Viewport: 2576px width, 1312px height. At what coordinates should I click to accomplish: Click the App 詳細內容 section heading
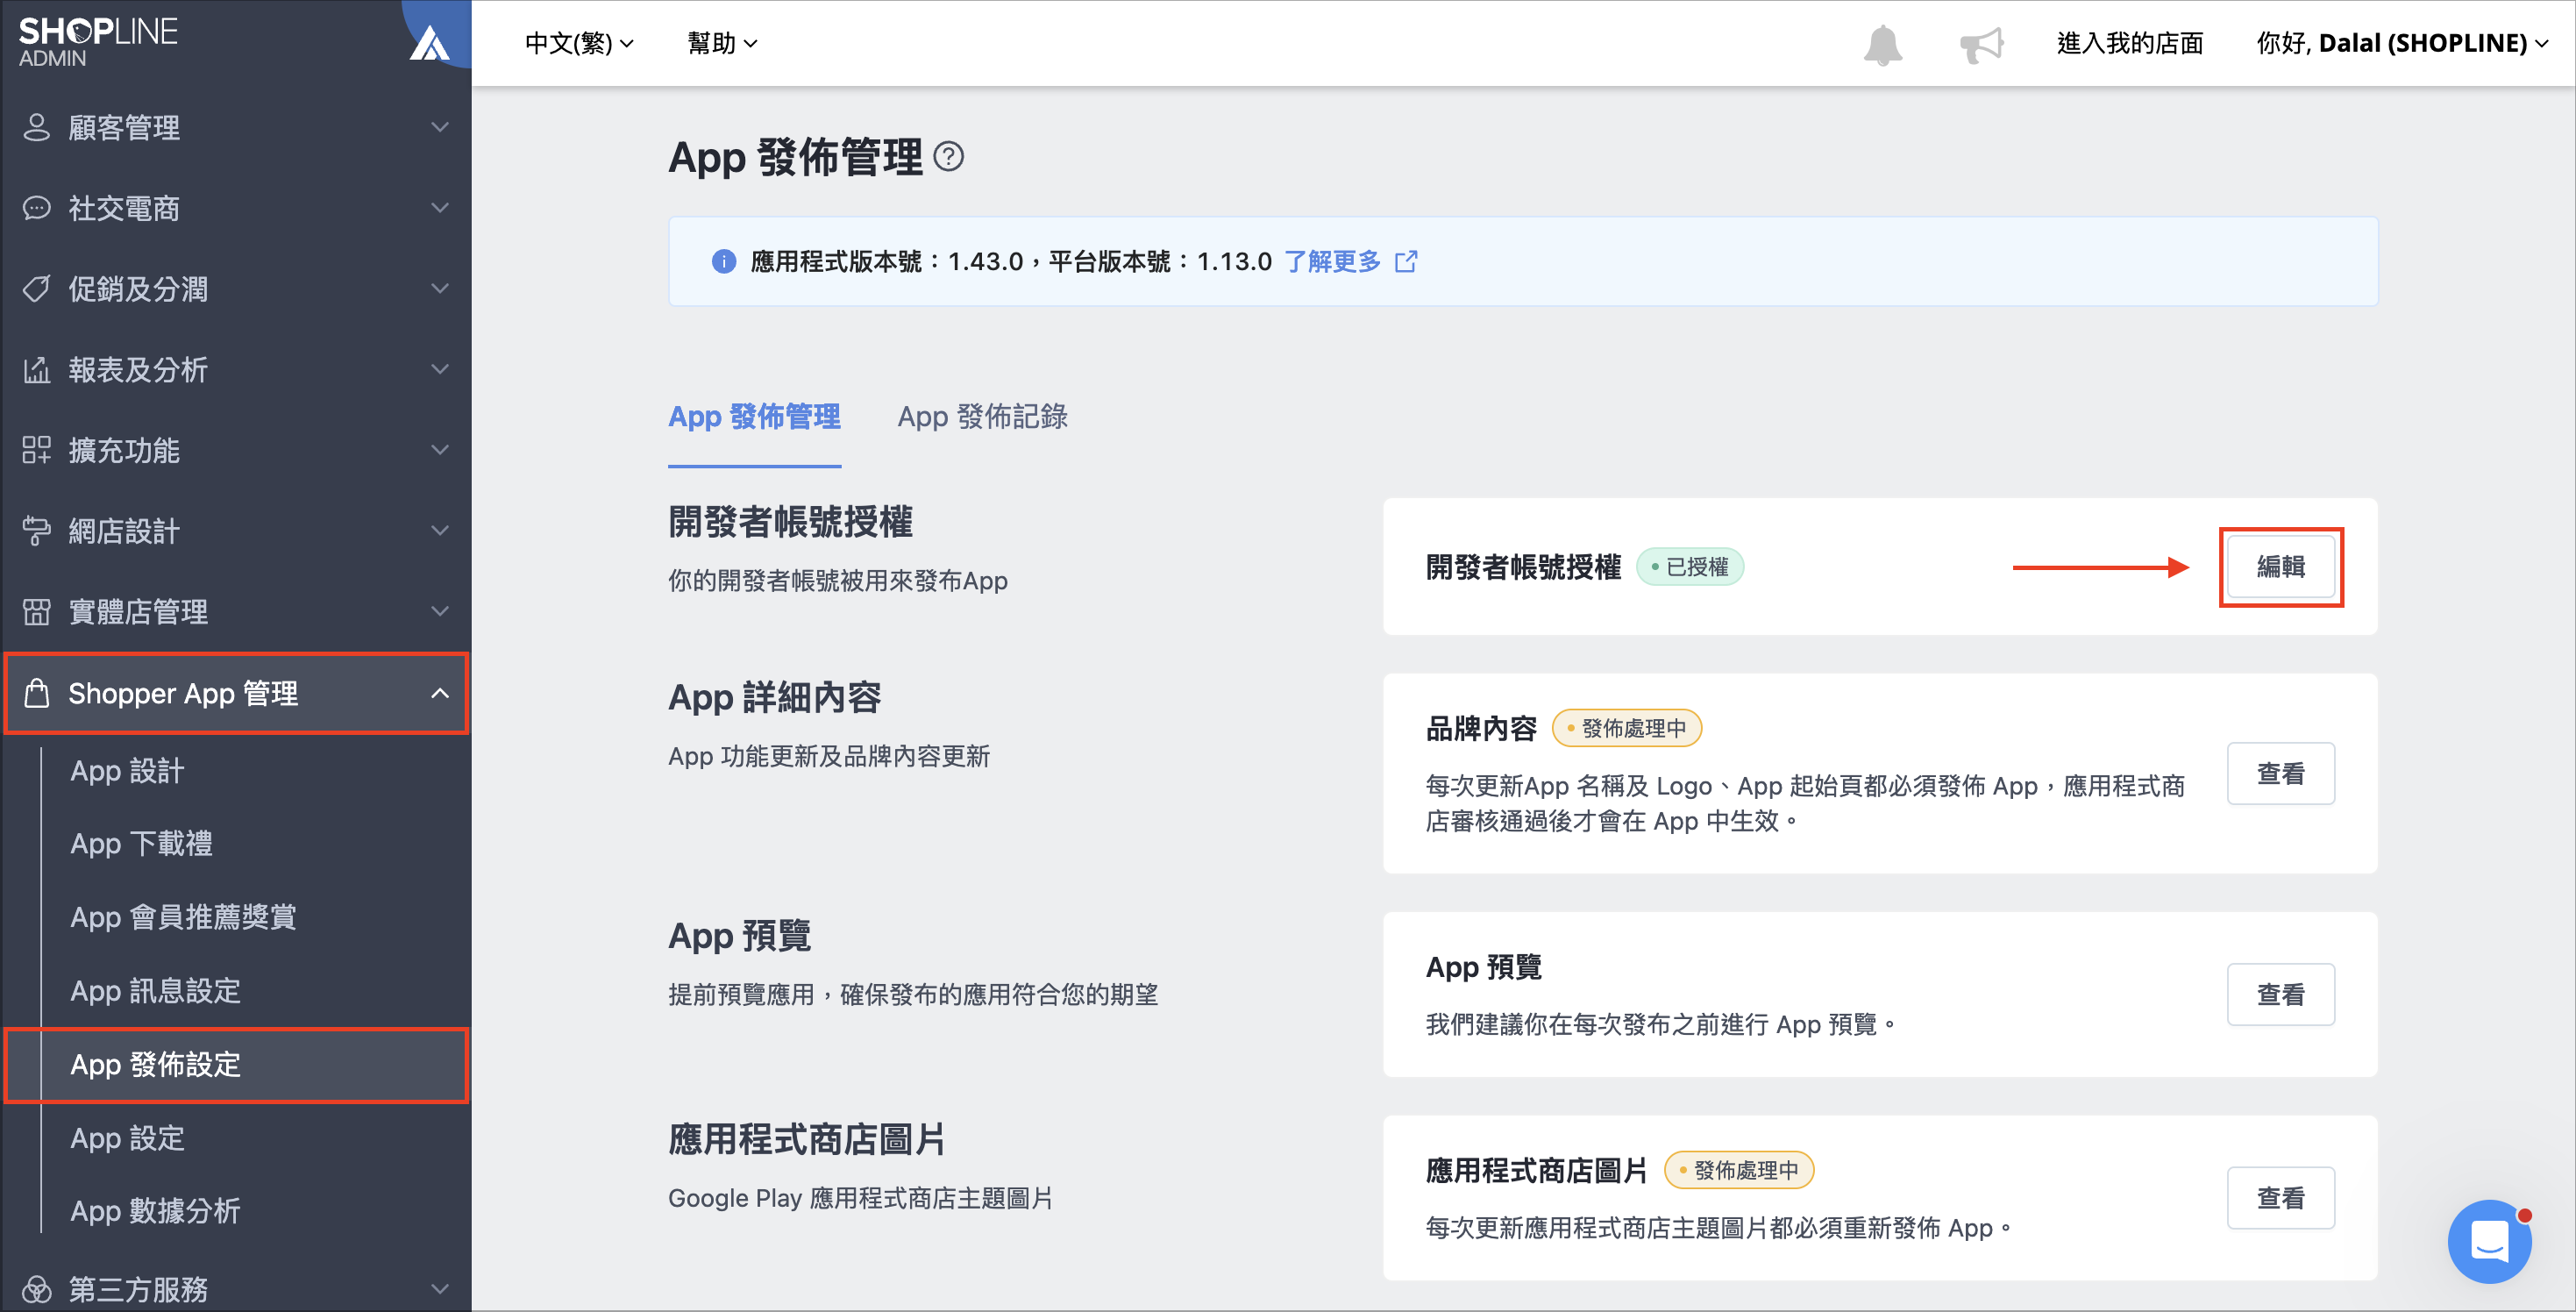tap(774, 698)
